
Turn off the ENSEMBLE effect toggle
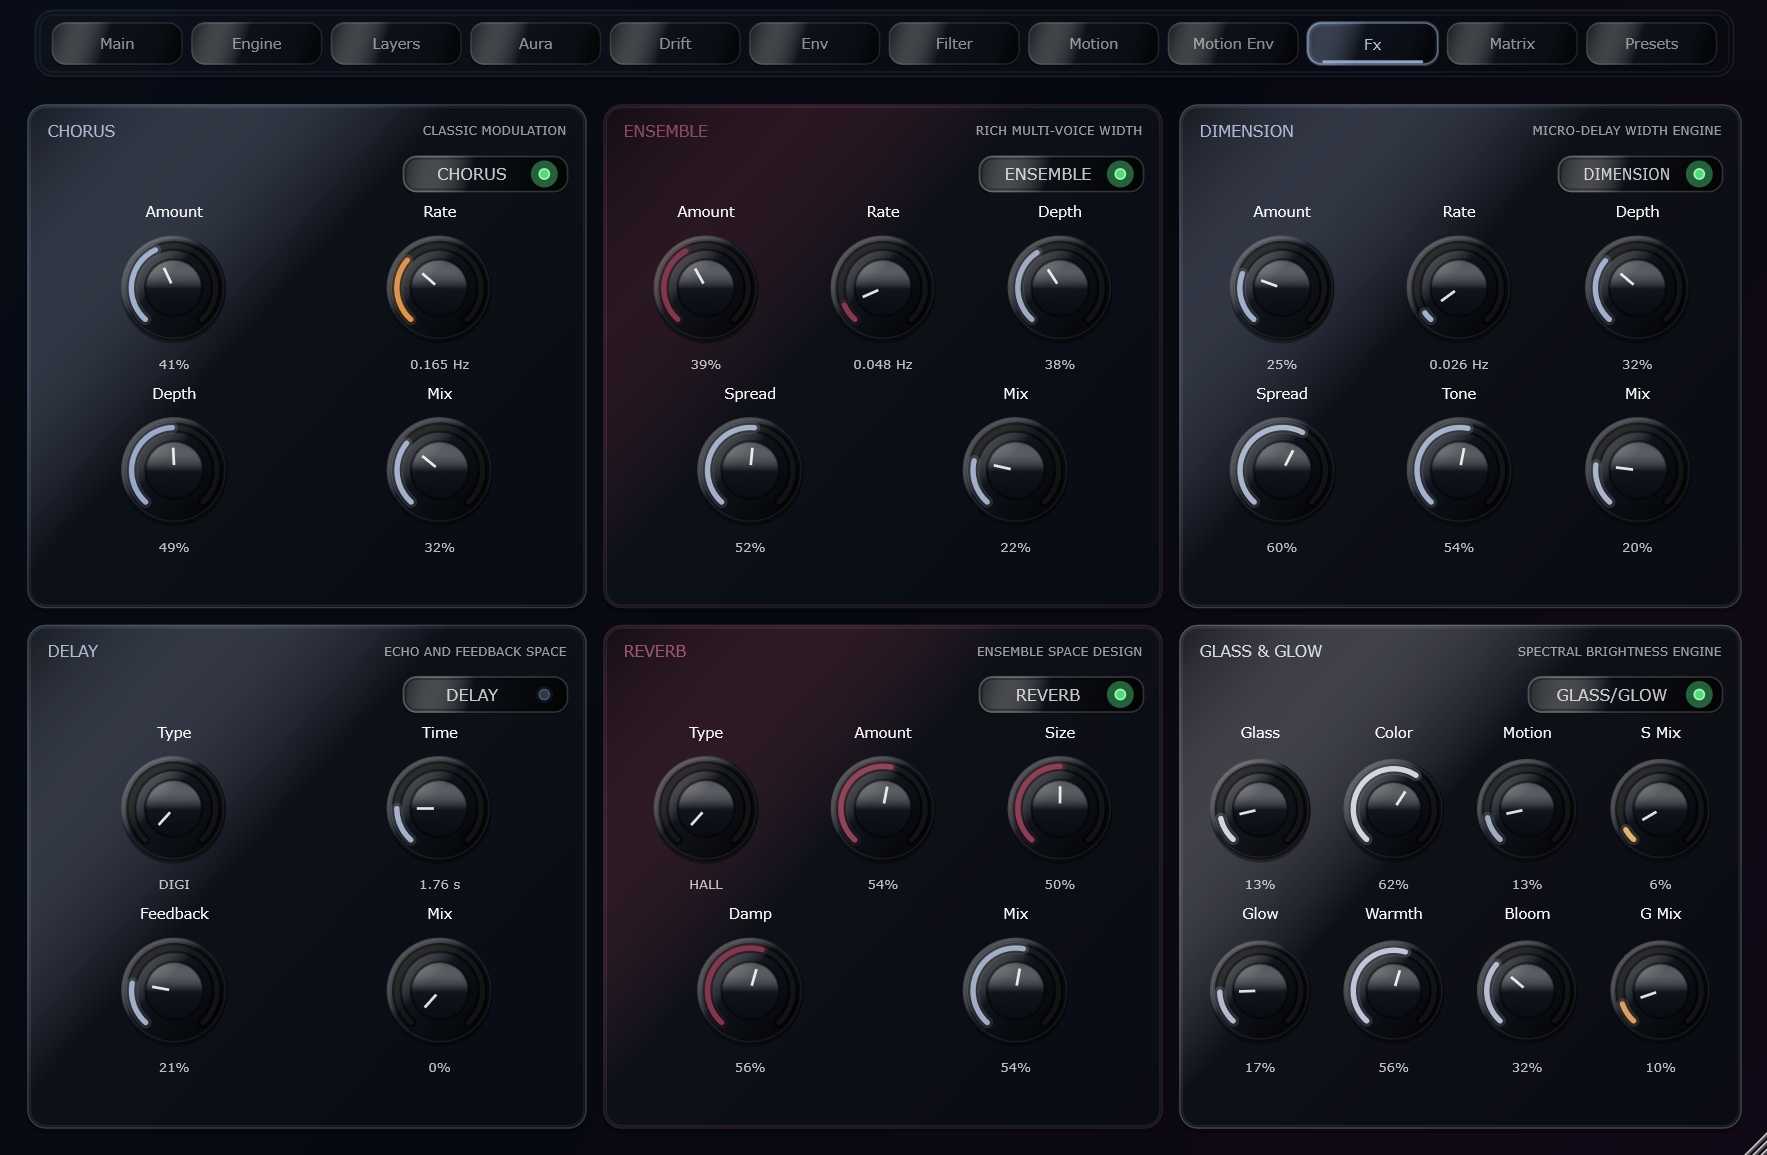tap(1061, 174)
